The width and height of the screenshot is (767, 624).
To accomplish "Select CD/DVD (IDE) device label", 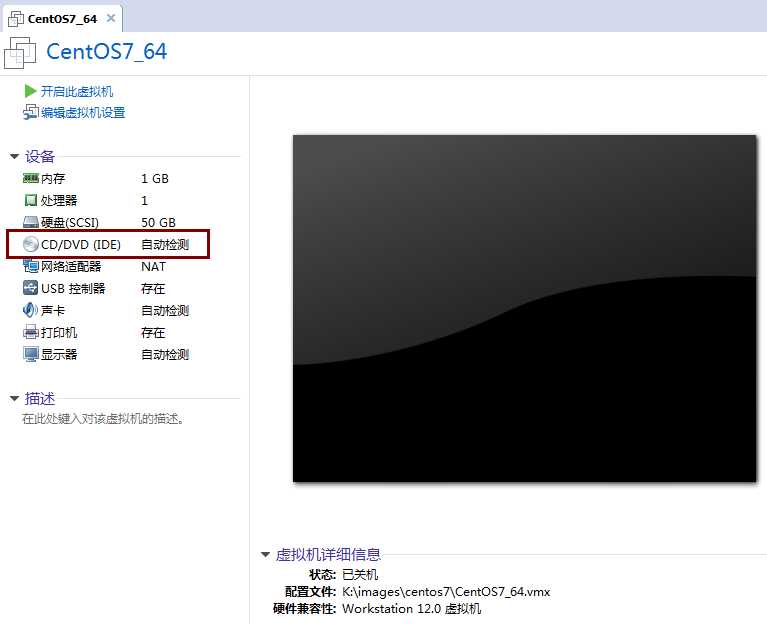I will point(81,245).
